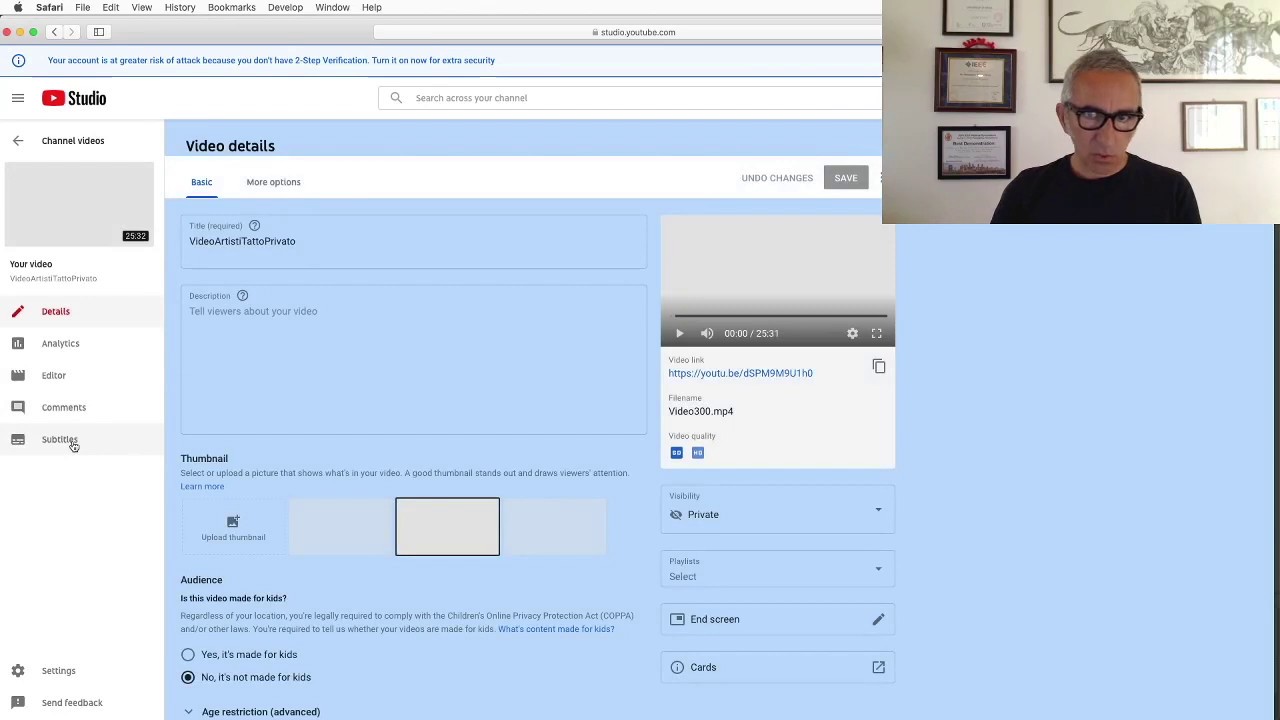1280x720 pixels.
Task: Click UNDO CHANGES button
Action: [x=777, y=178]
